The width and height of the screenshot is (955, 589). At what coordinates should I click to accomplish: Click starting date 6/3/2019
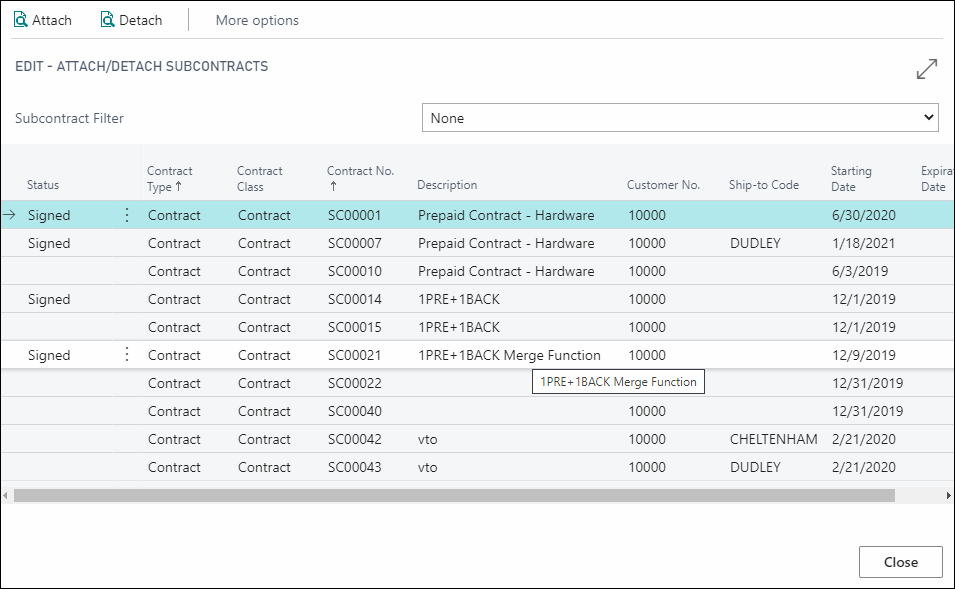click(860, 271)
